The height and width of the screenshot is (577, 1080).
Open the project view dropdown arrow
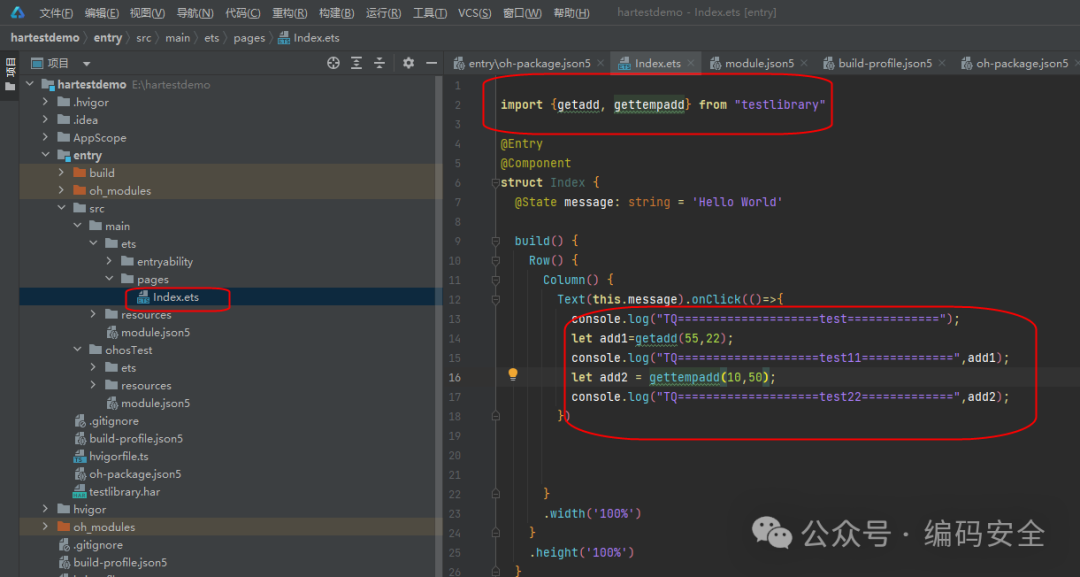[x=86, y=63]
